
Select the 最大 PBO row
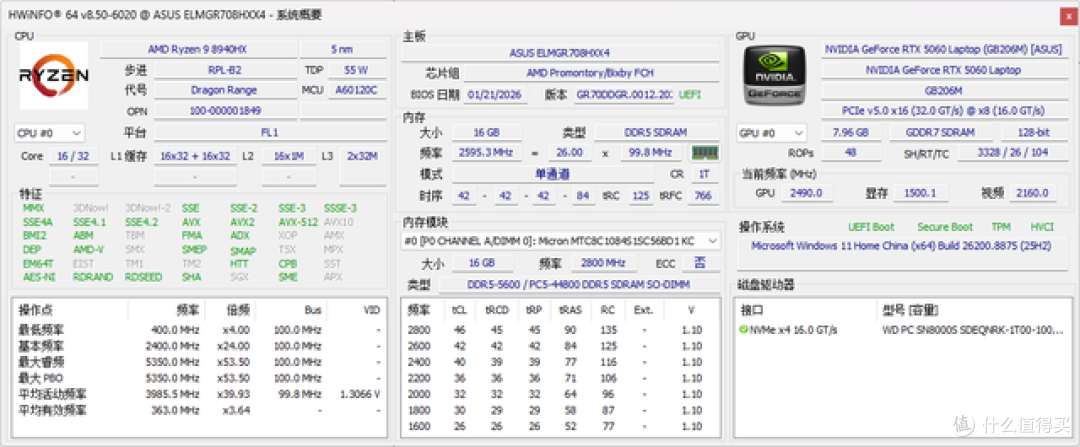(x=199, y=378)
